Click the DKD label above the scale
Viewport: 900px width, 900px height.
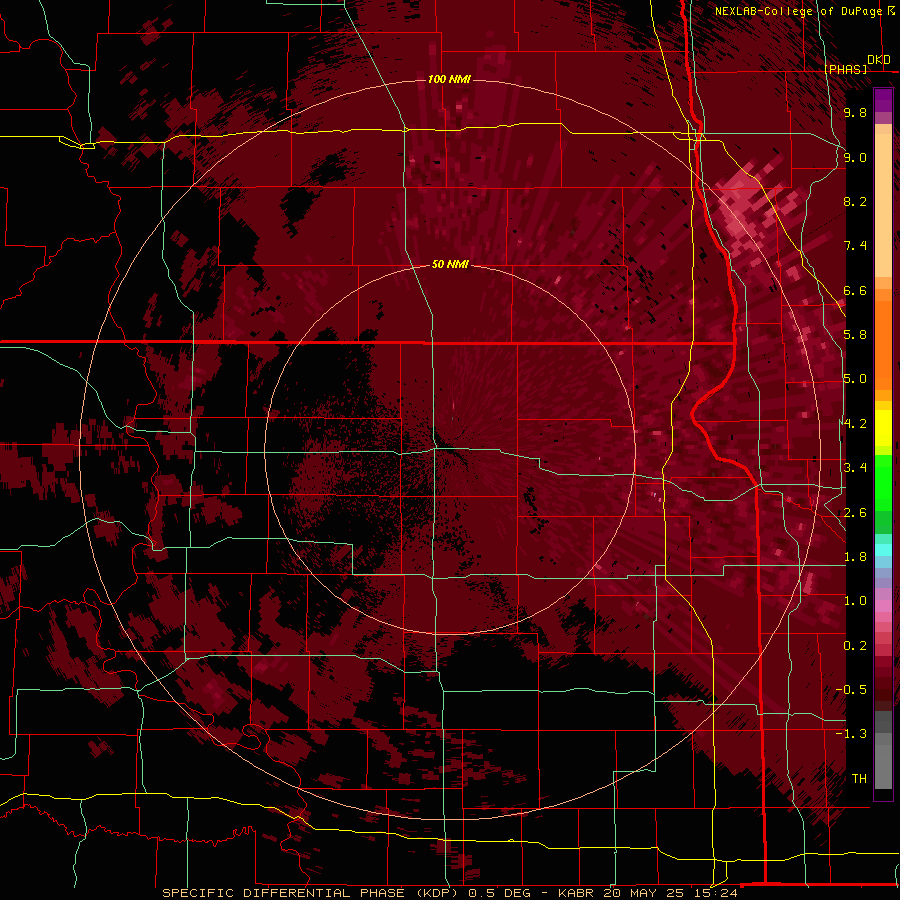(879, 60)
